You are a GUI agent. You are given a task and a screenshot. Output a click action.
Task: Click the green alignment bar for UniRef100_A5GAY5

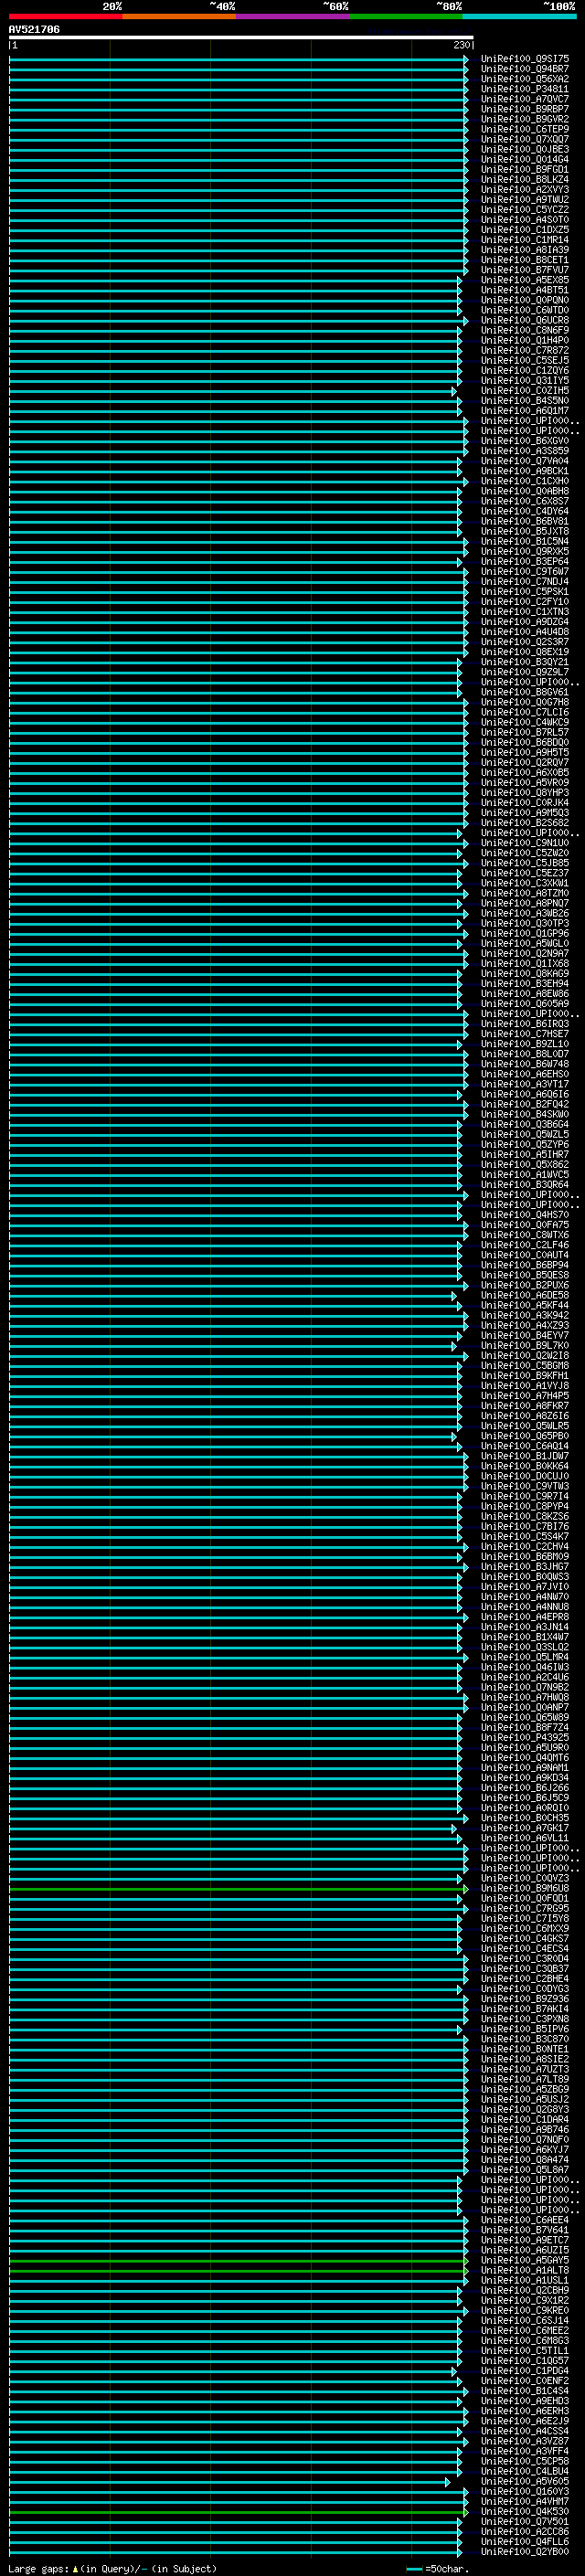(238, 2260)
